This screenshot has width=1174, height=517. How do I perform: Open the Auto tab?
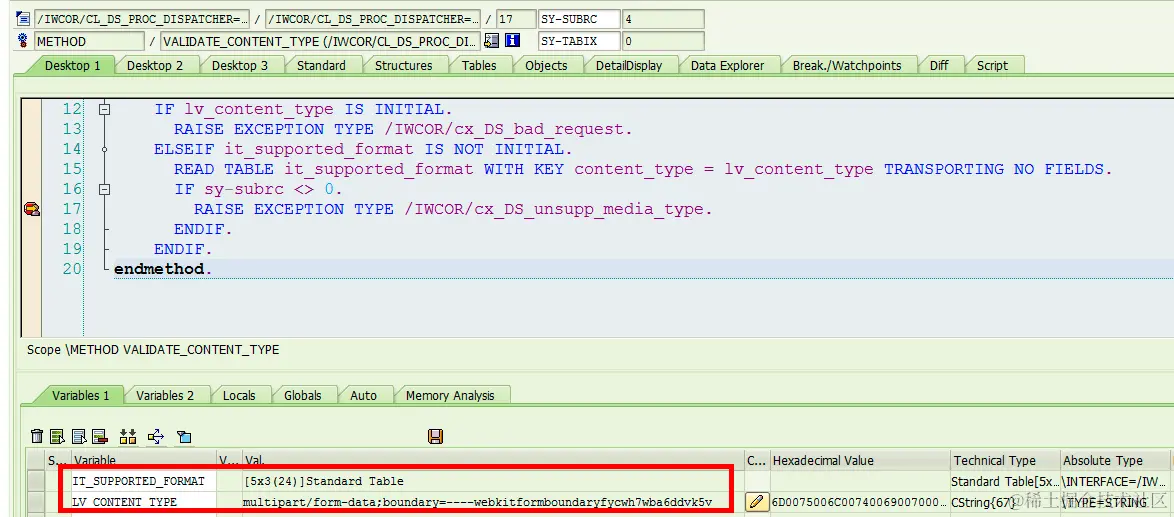tap(364, 395)
